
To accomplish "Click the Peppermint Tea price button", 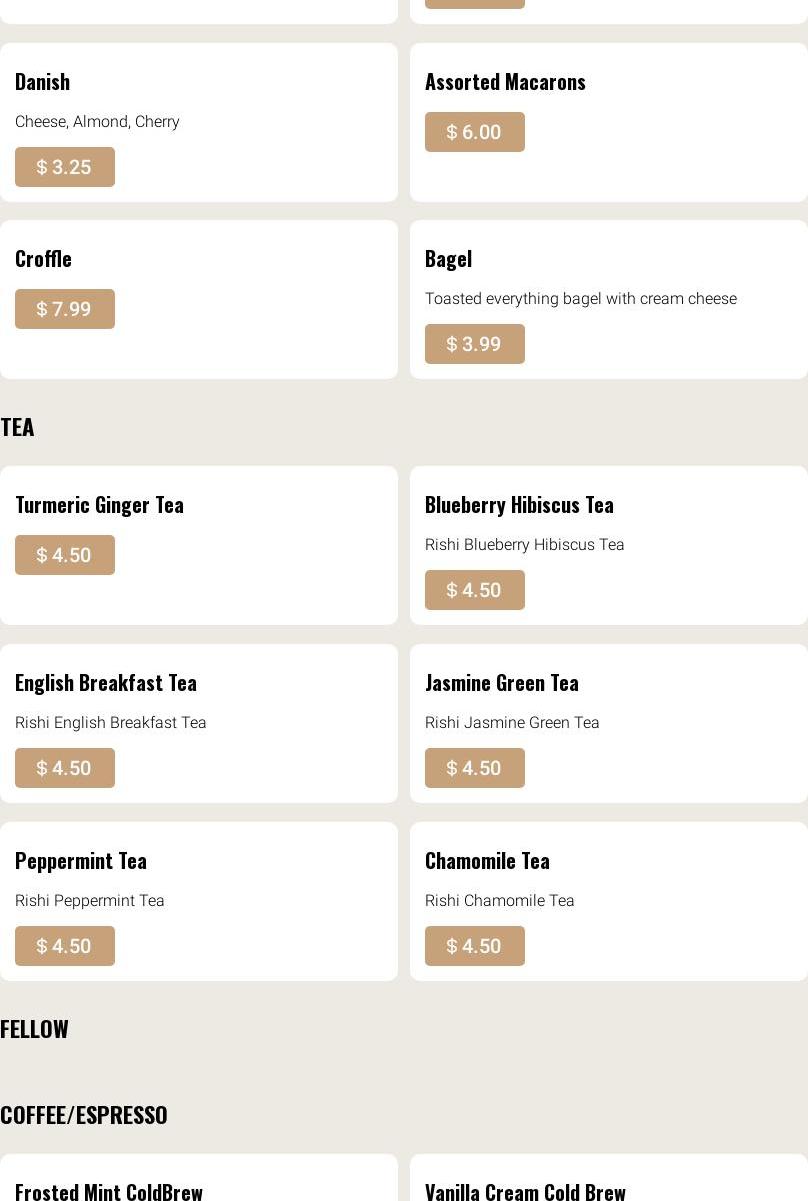I will point(65,946).
